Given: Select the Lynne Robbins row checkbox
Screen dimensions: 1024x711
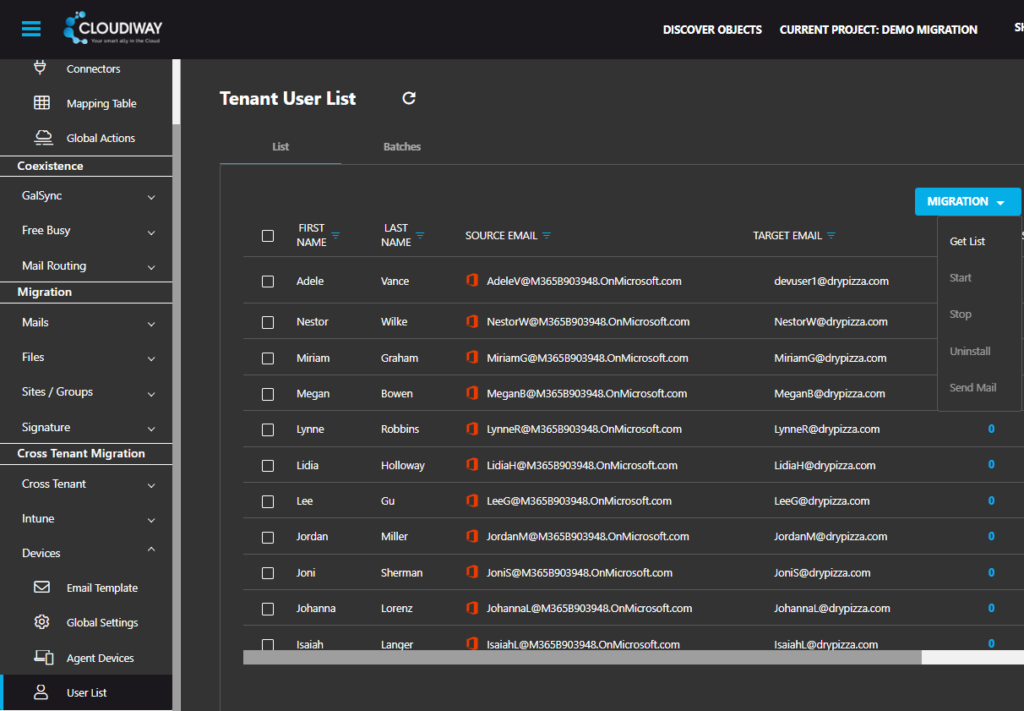Looking at the screenshot, I should click(x=268, y=430).
